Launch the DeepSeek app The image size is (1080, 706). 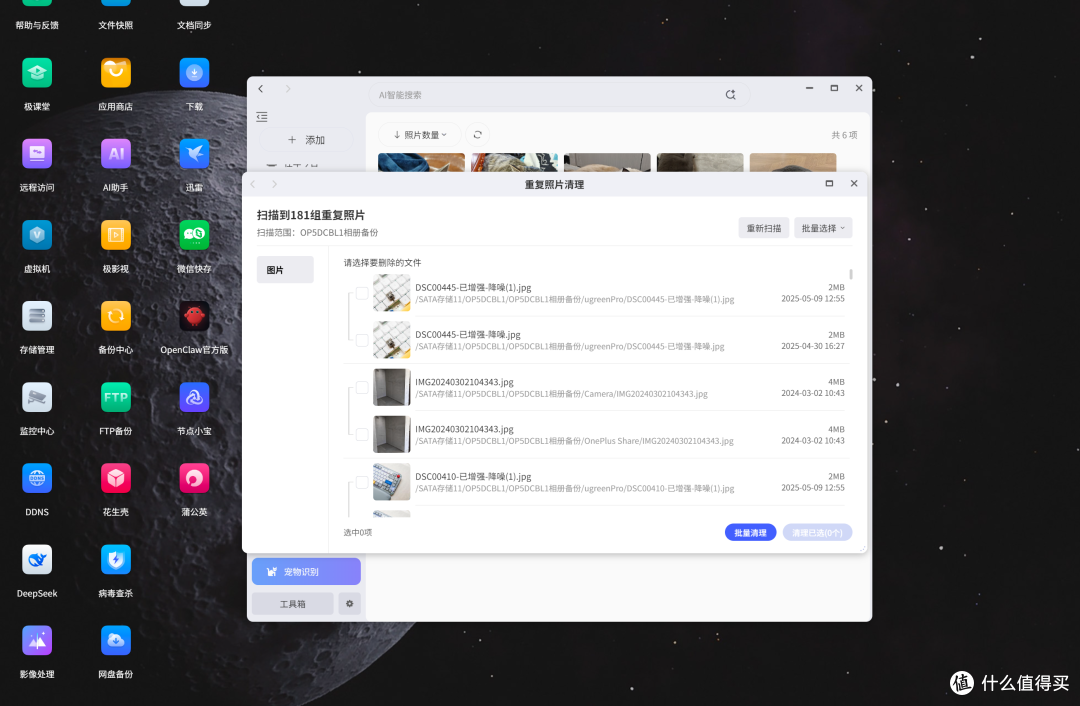click(37, 560)
